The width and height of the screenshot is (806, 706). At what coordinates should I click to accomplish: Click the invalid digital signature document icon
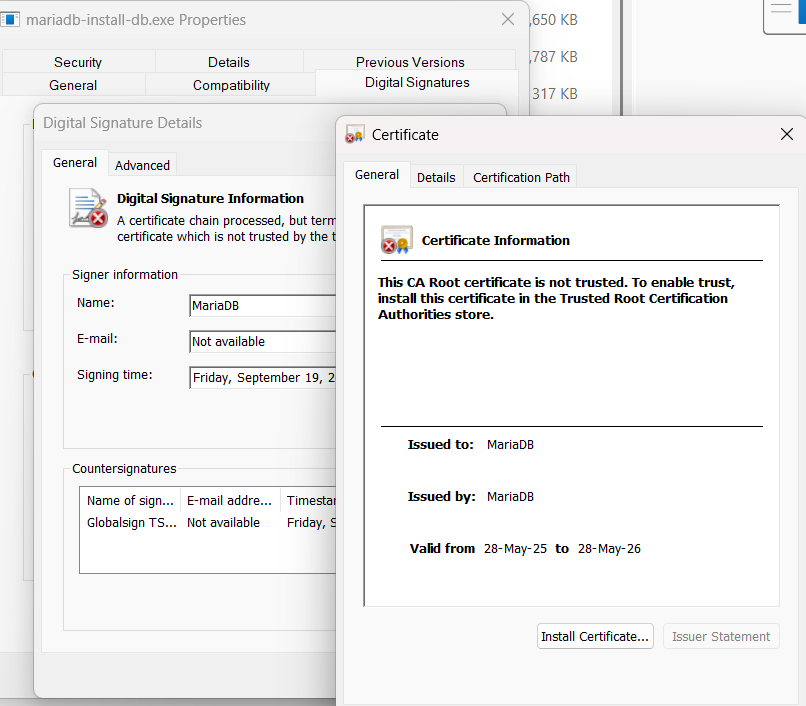88,208
